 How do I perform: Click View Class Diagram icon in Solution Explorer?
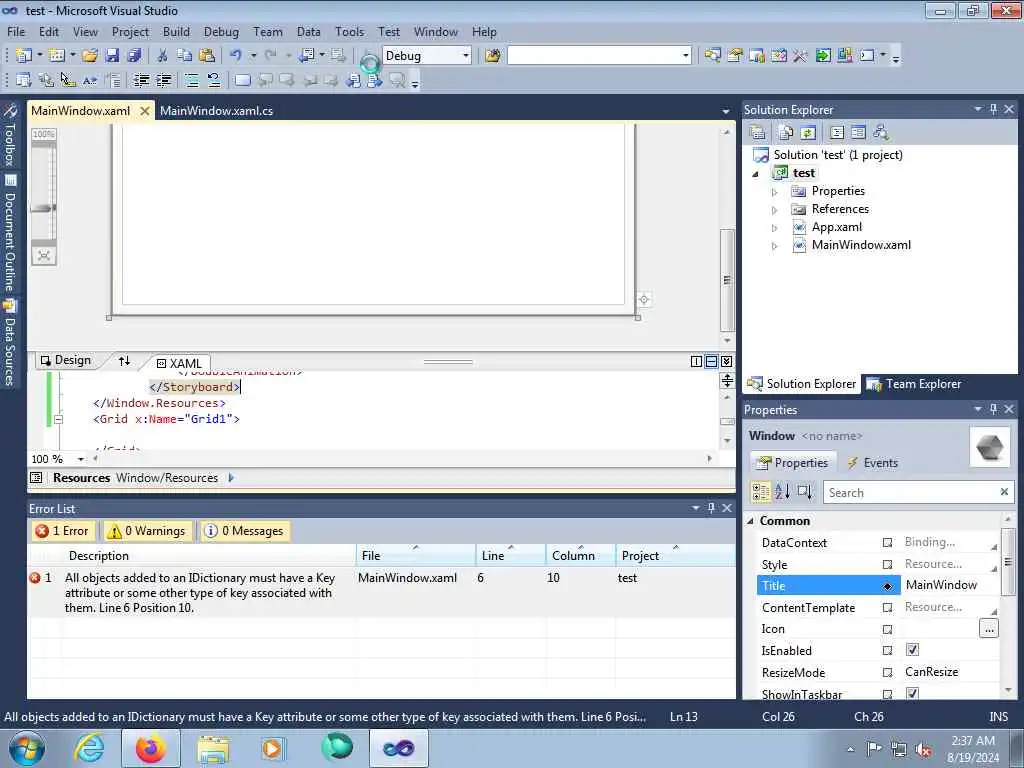pyautogui.click(x=880, y=133)
